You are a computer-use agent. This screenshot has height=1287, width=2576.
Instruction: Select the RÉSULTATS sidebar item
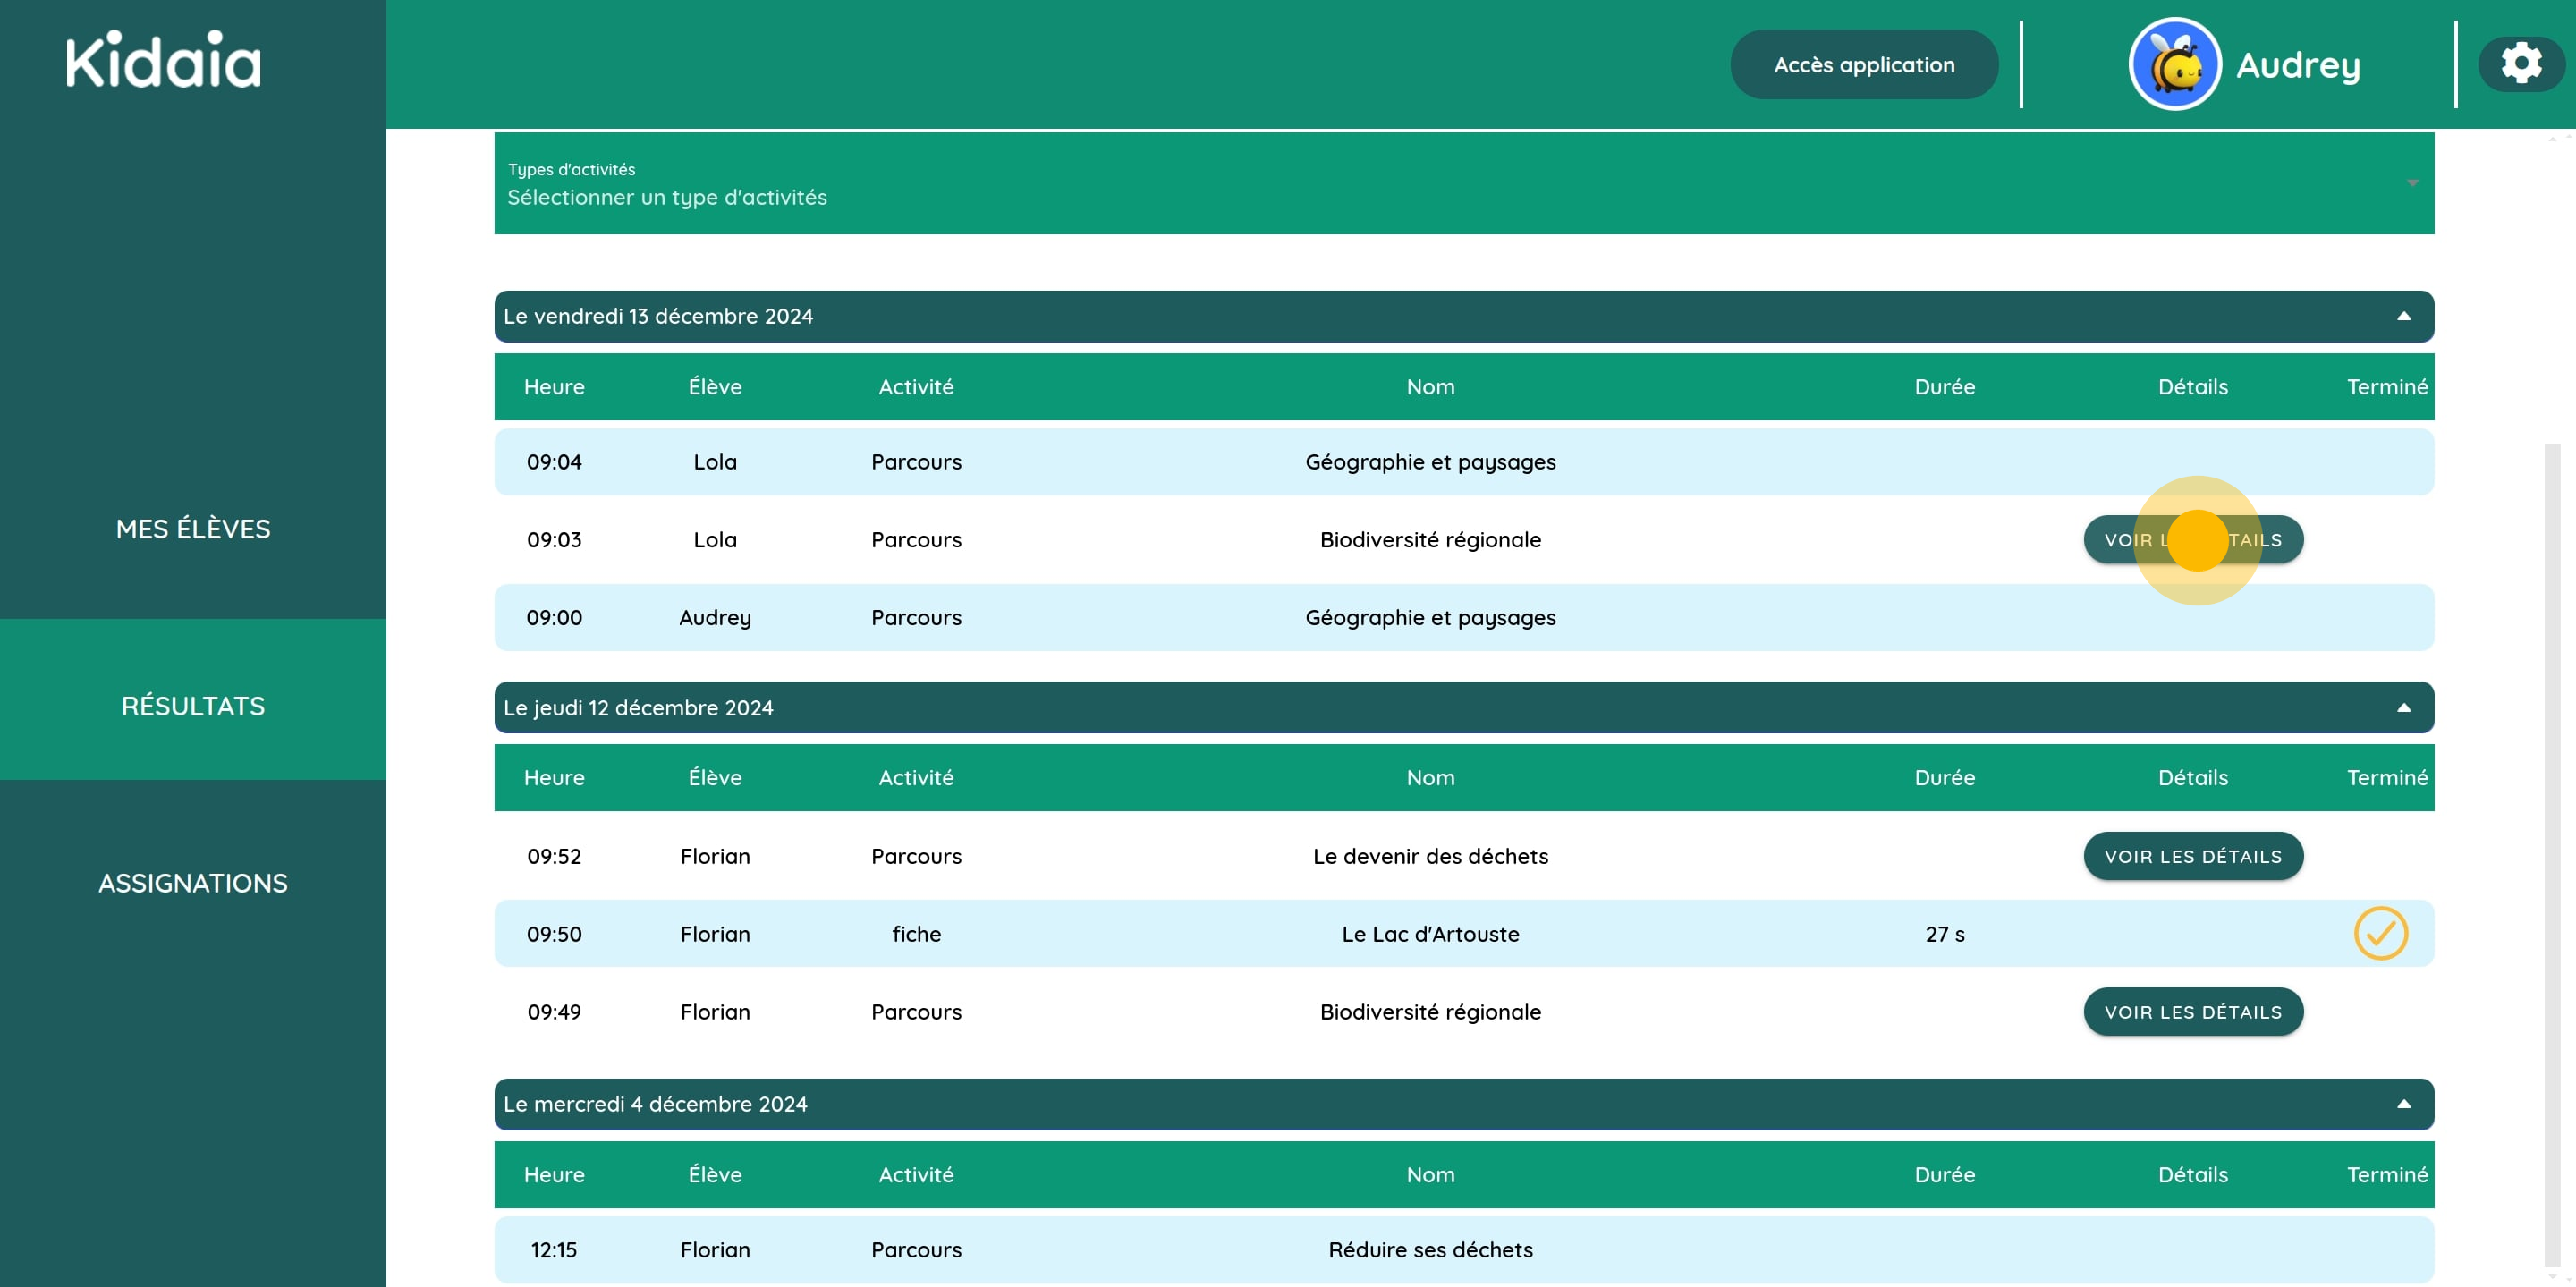click(x=193, y=706)
